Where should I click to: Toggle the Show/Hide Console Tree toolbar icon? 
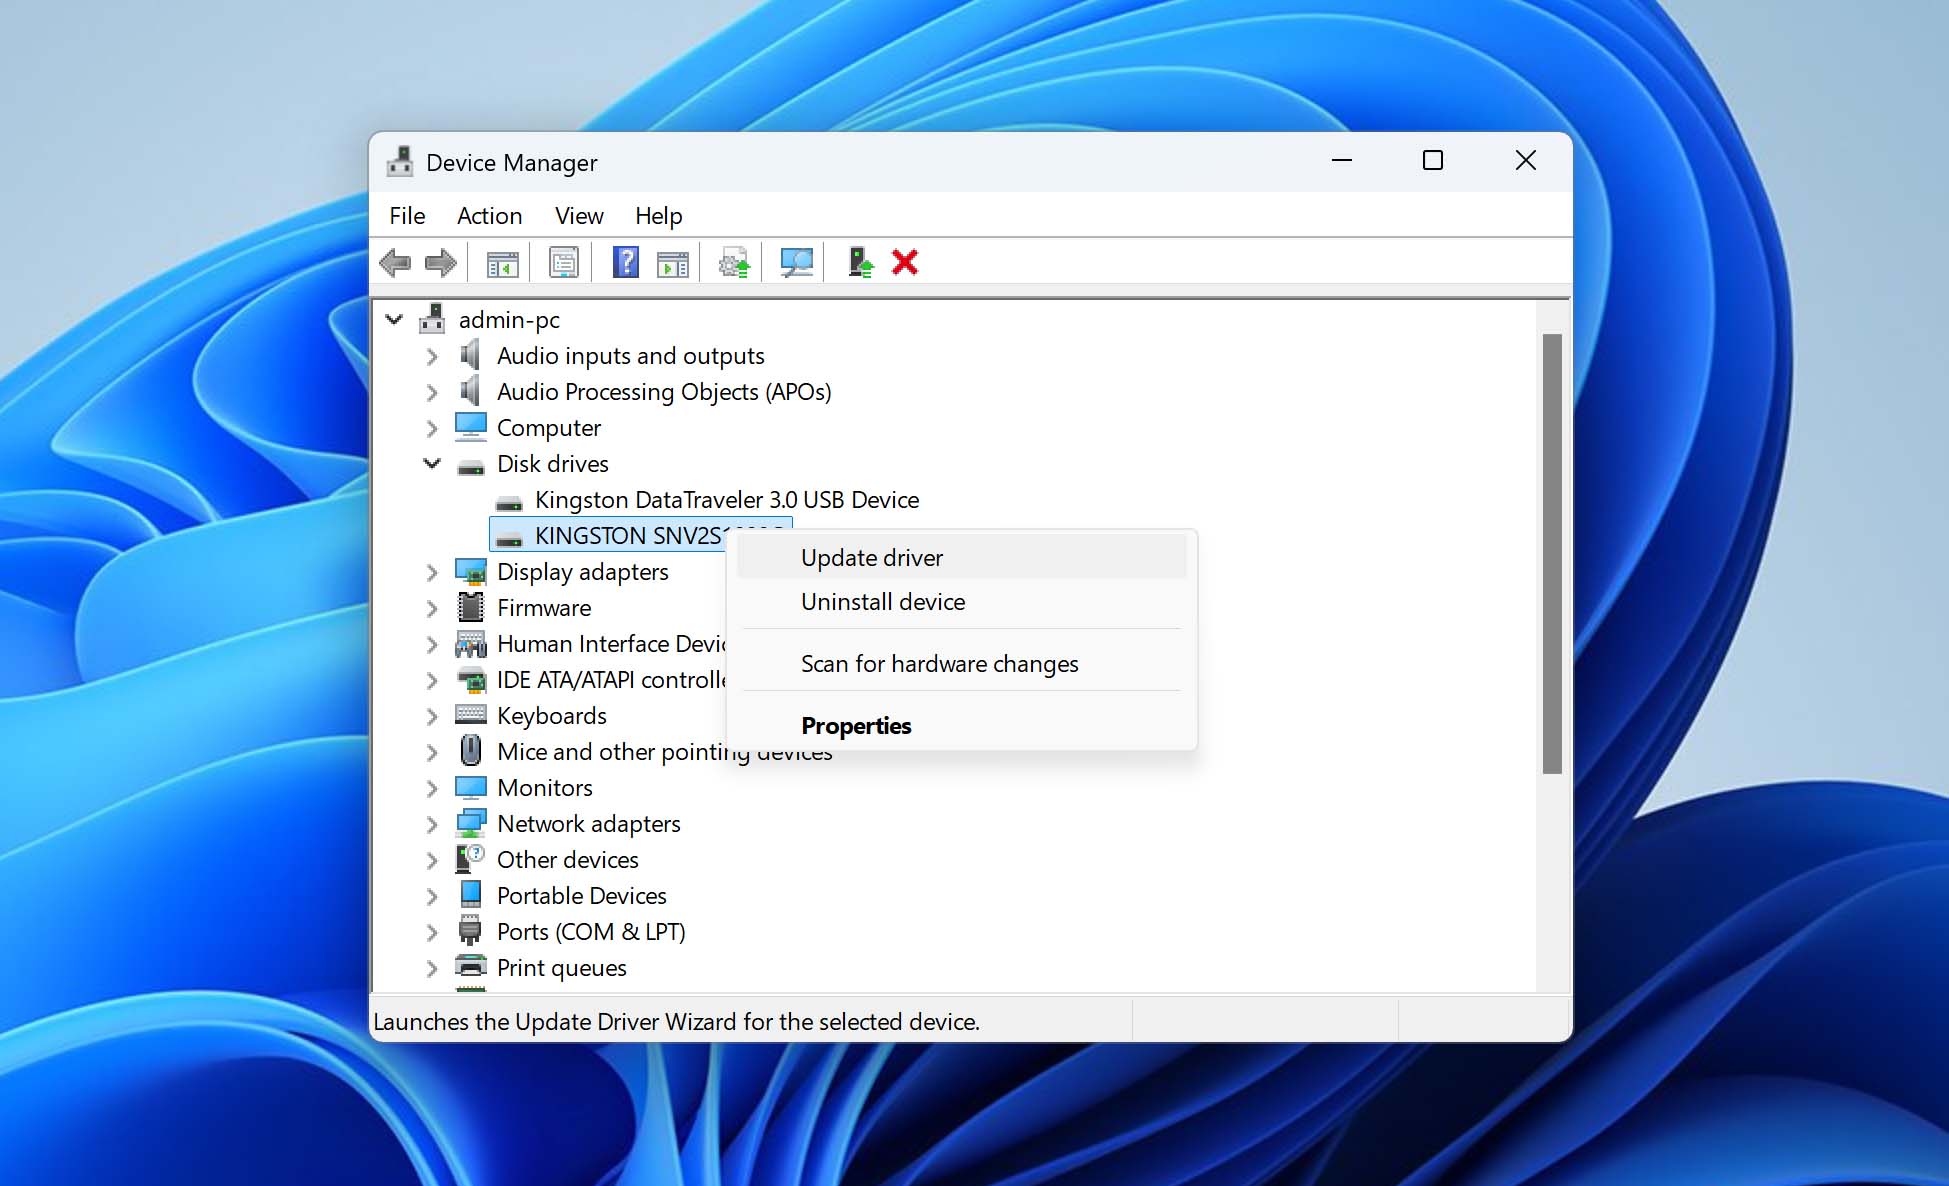click(501, 262)
